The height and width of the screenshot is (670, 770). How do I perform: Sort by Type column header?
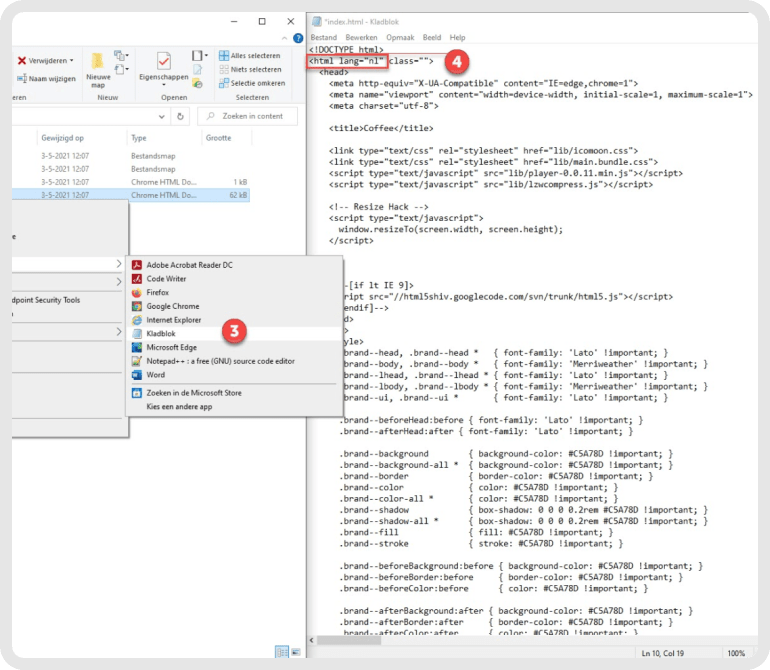pos(138,138)
